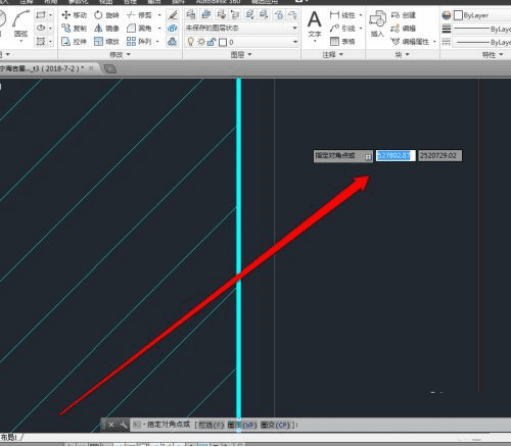Click the Edit block (编辑) tool
Viewport: 511px width, 447px height.
[x=403, y=28]
